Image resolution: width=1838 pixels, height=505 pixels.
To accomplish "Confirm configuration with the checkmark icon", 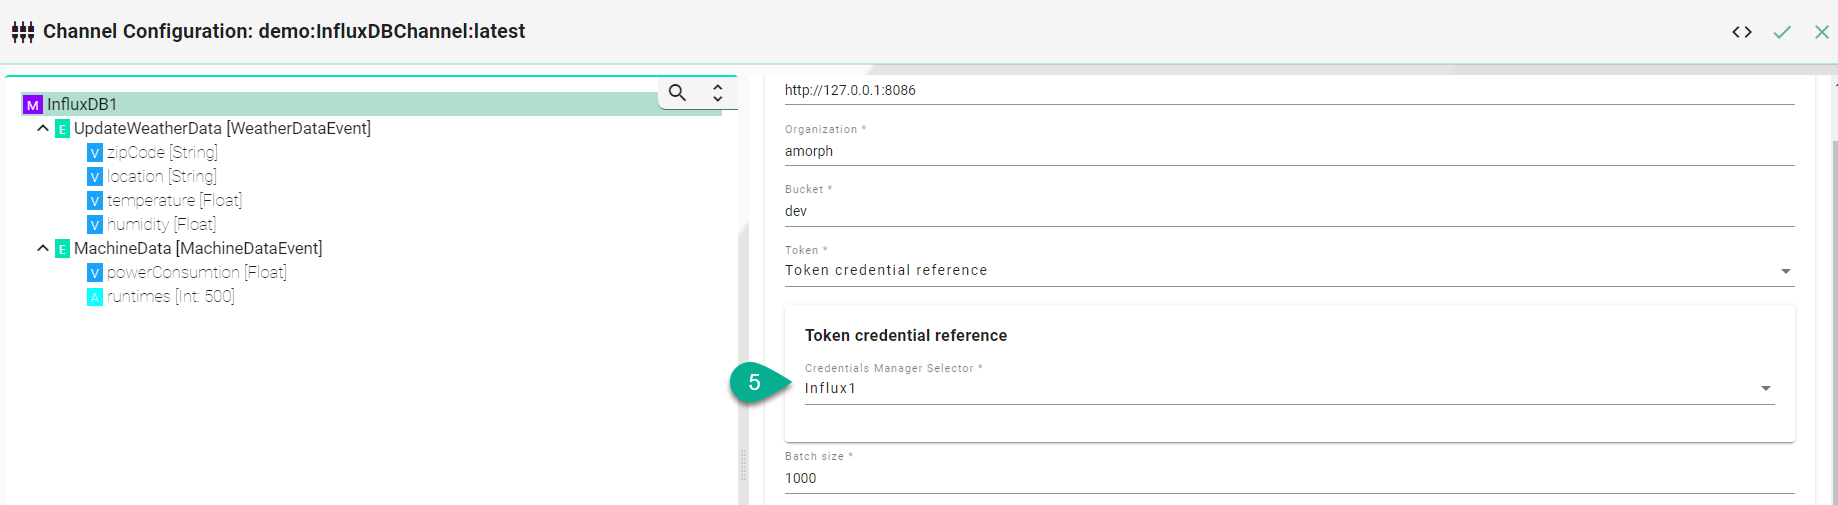I will tap(1782, 32).
